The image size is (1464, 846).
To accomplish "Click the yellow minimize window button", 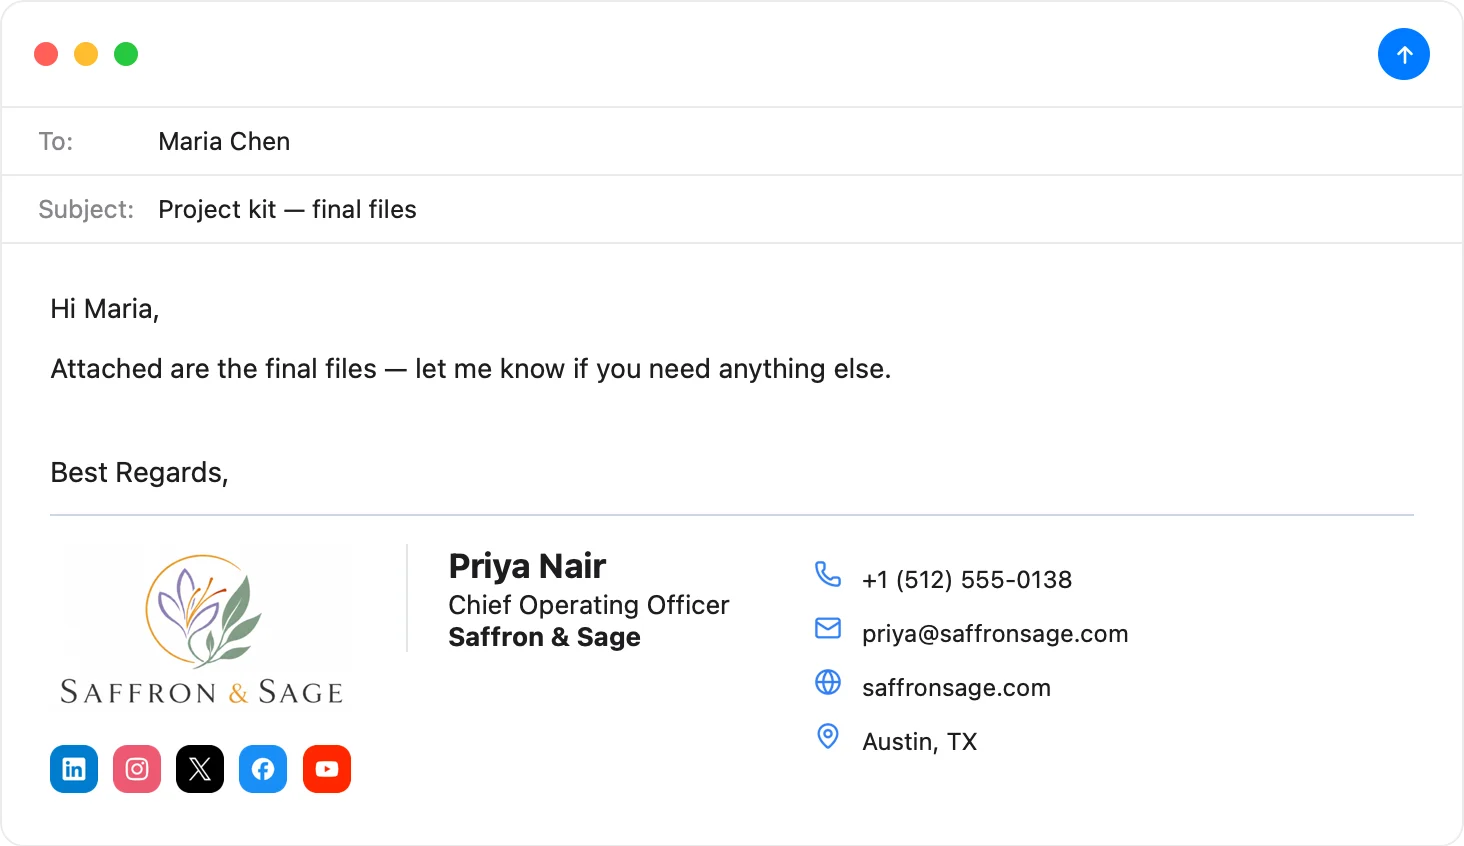I will pos(86,54).
